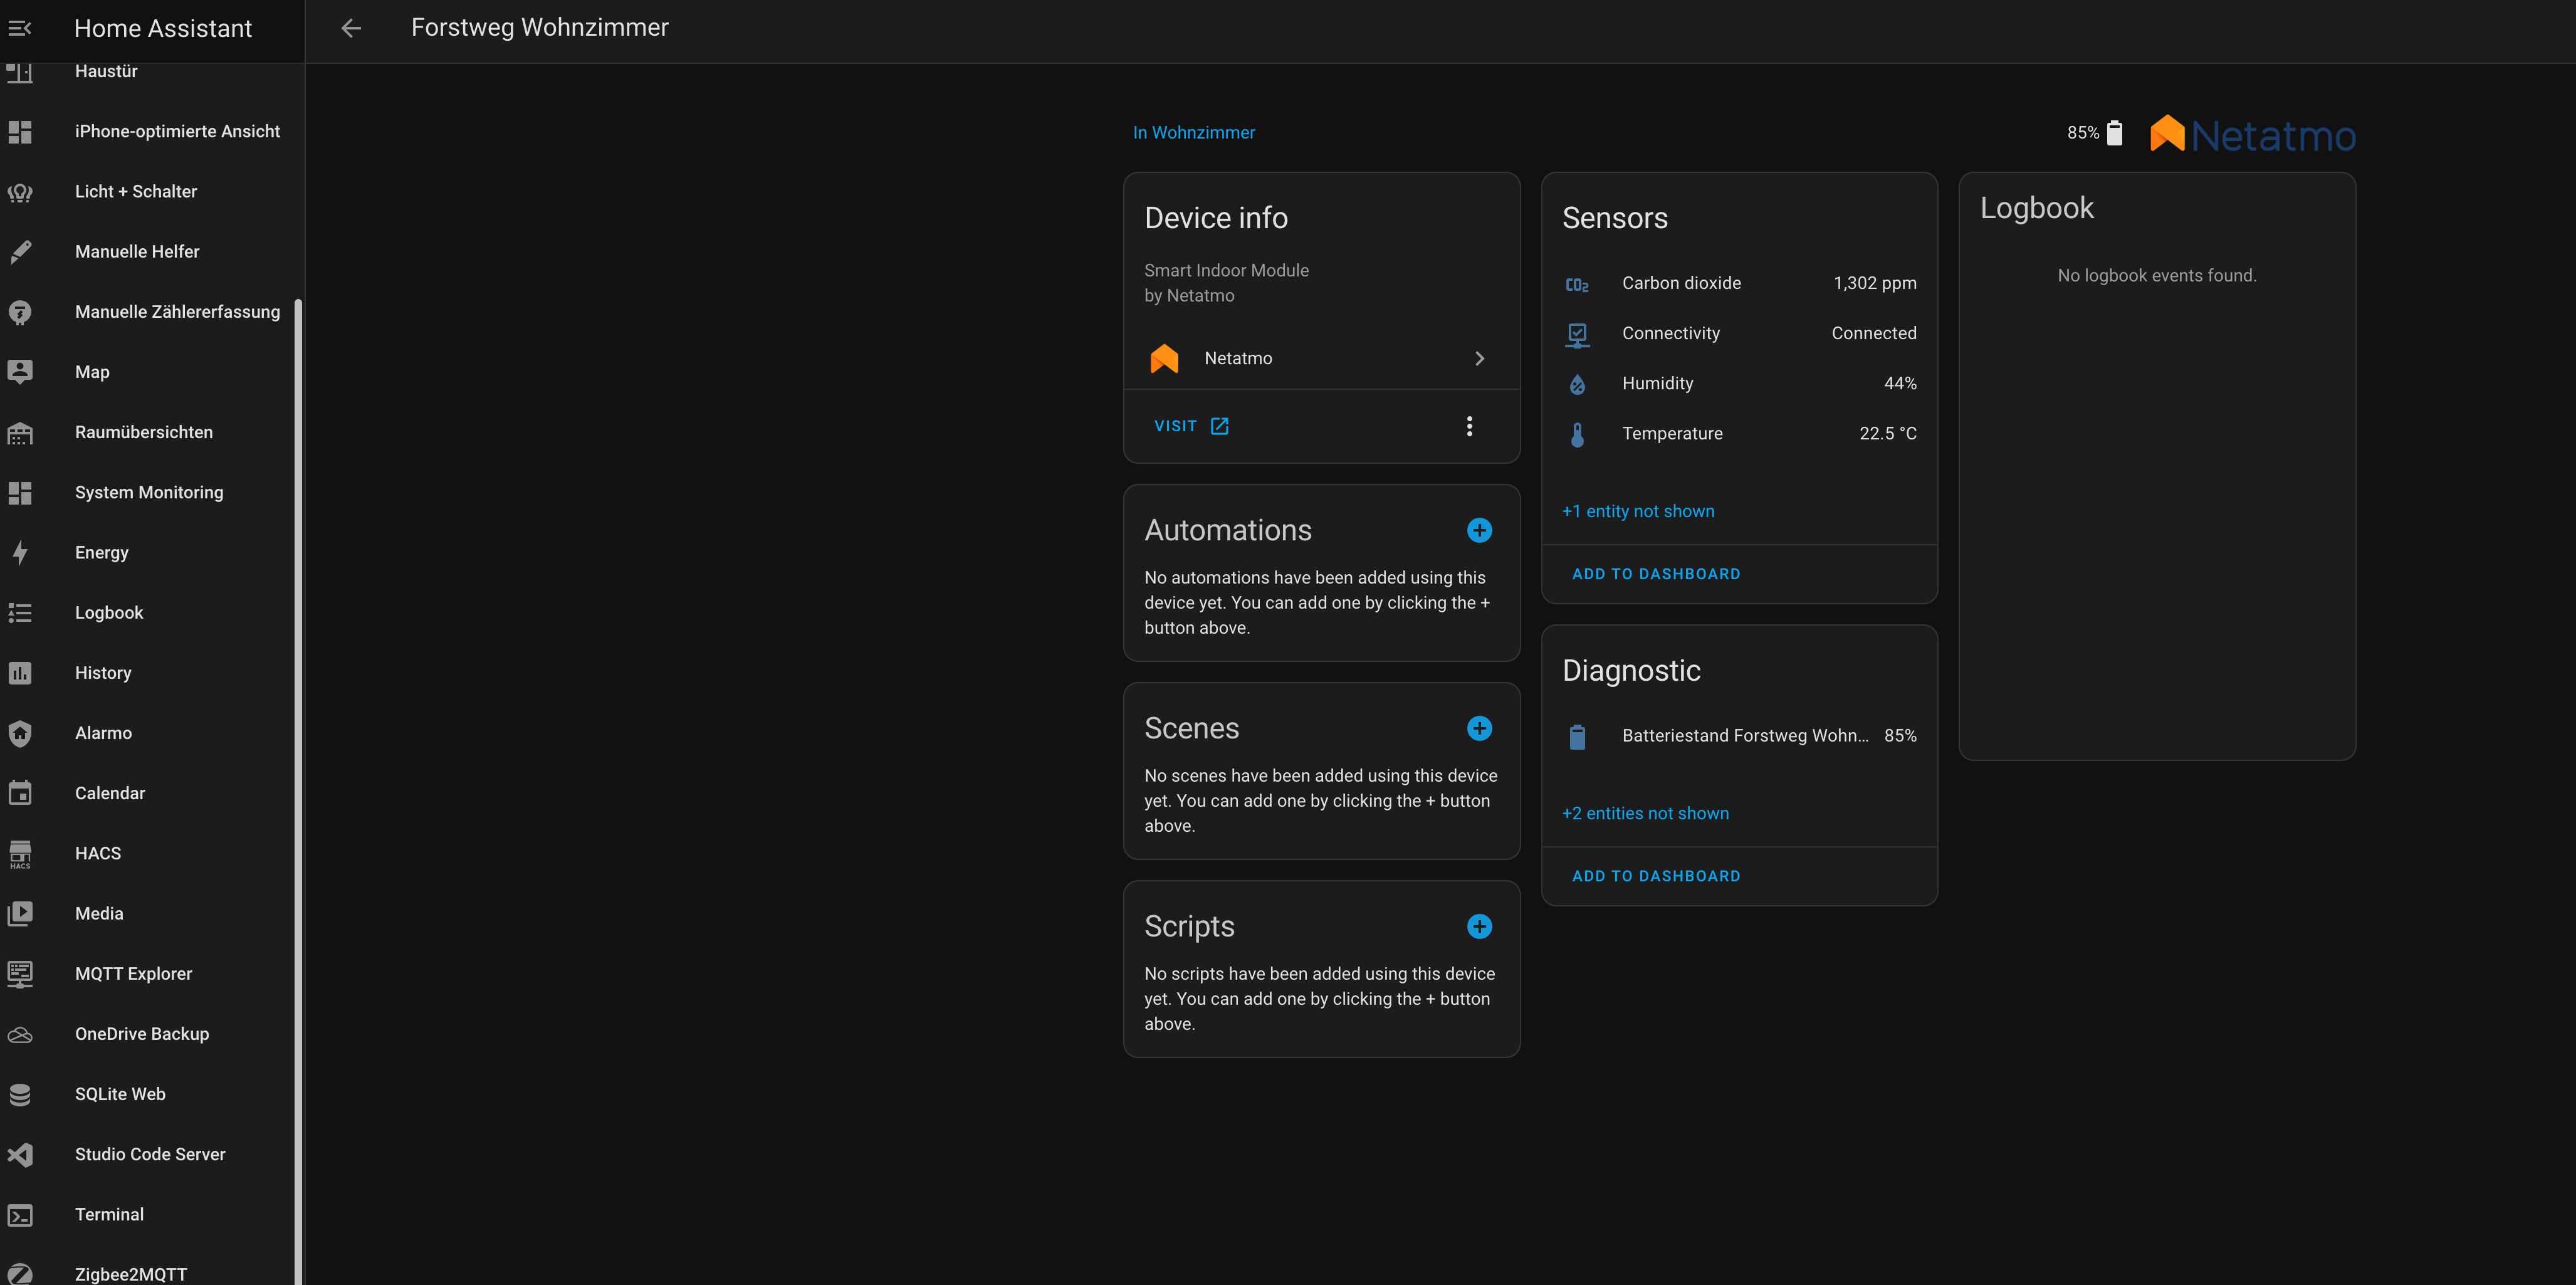Click the Terminal console icon

pos(20,1215)
